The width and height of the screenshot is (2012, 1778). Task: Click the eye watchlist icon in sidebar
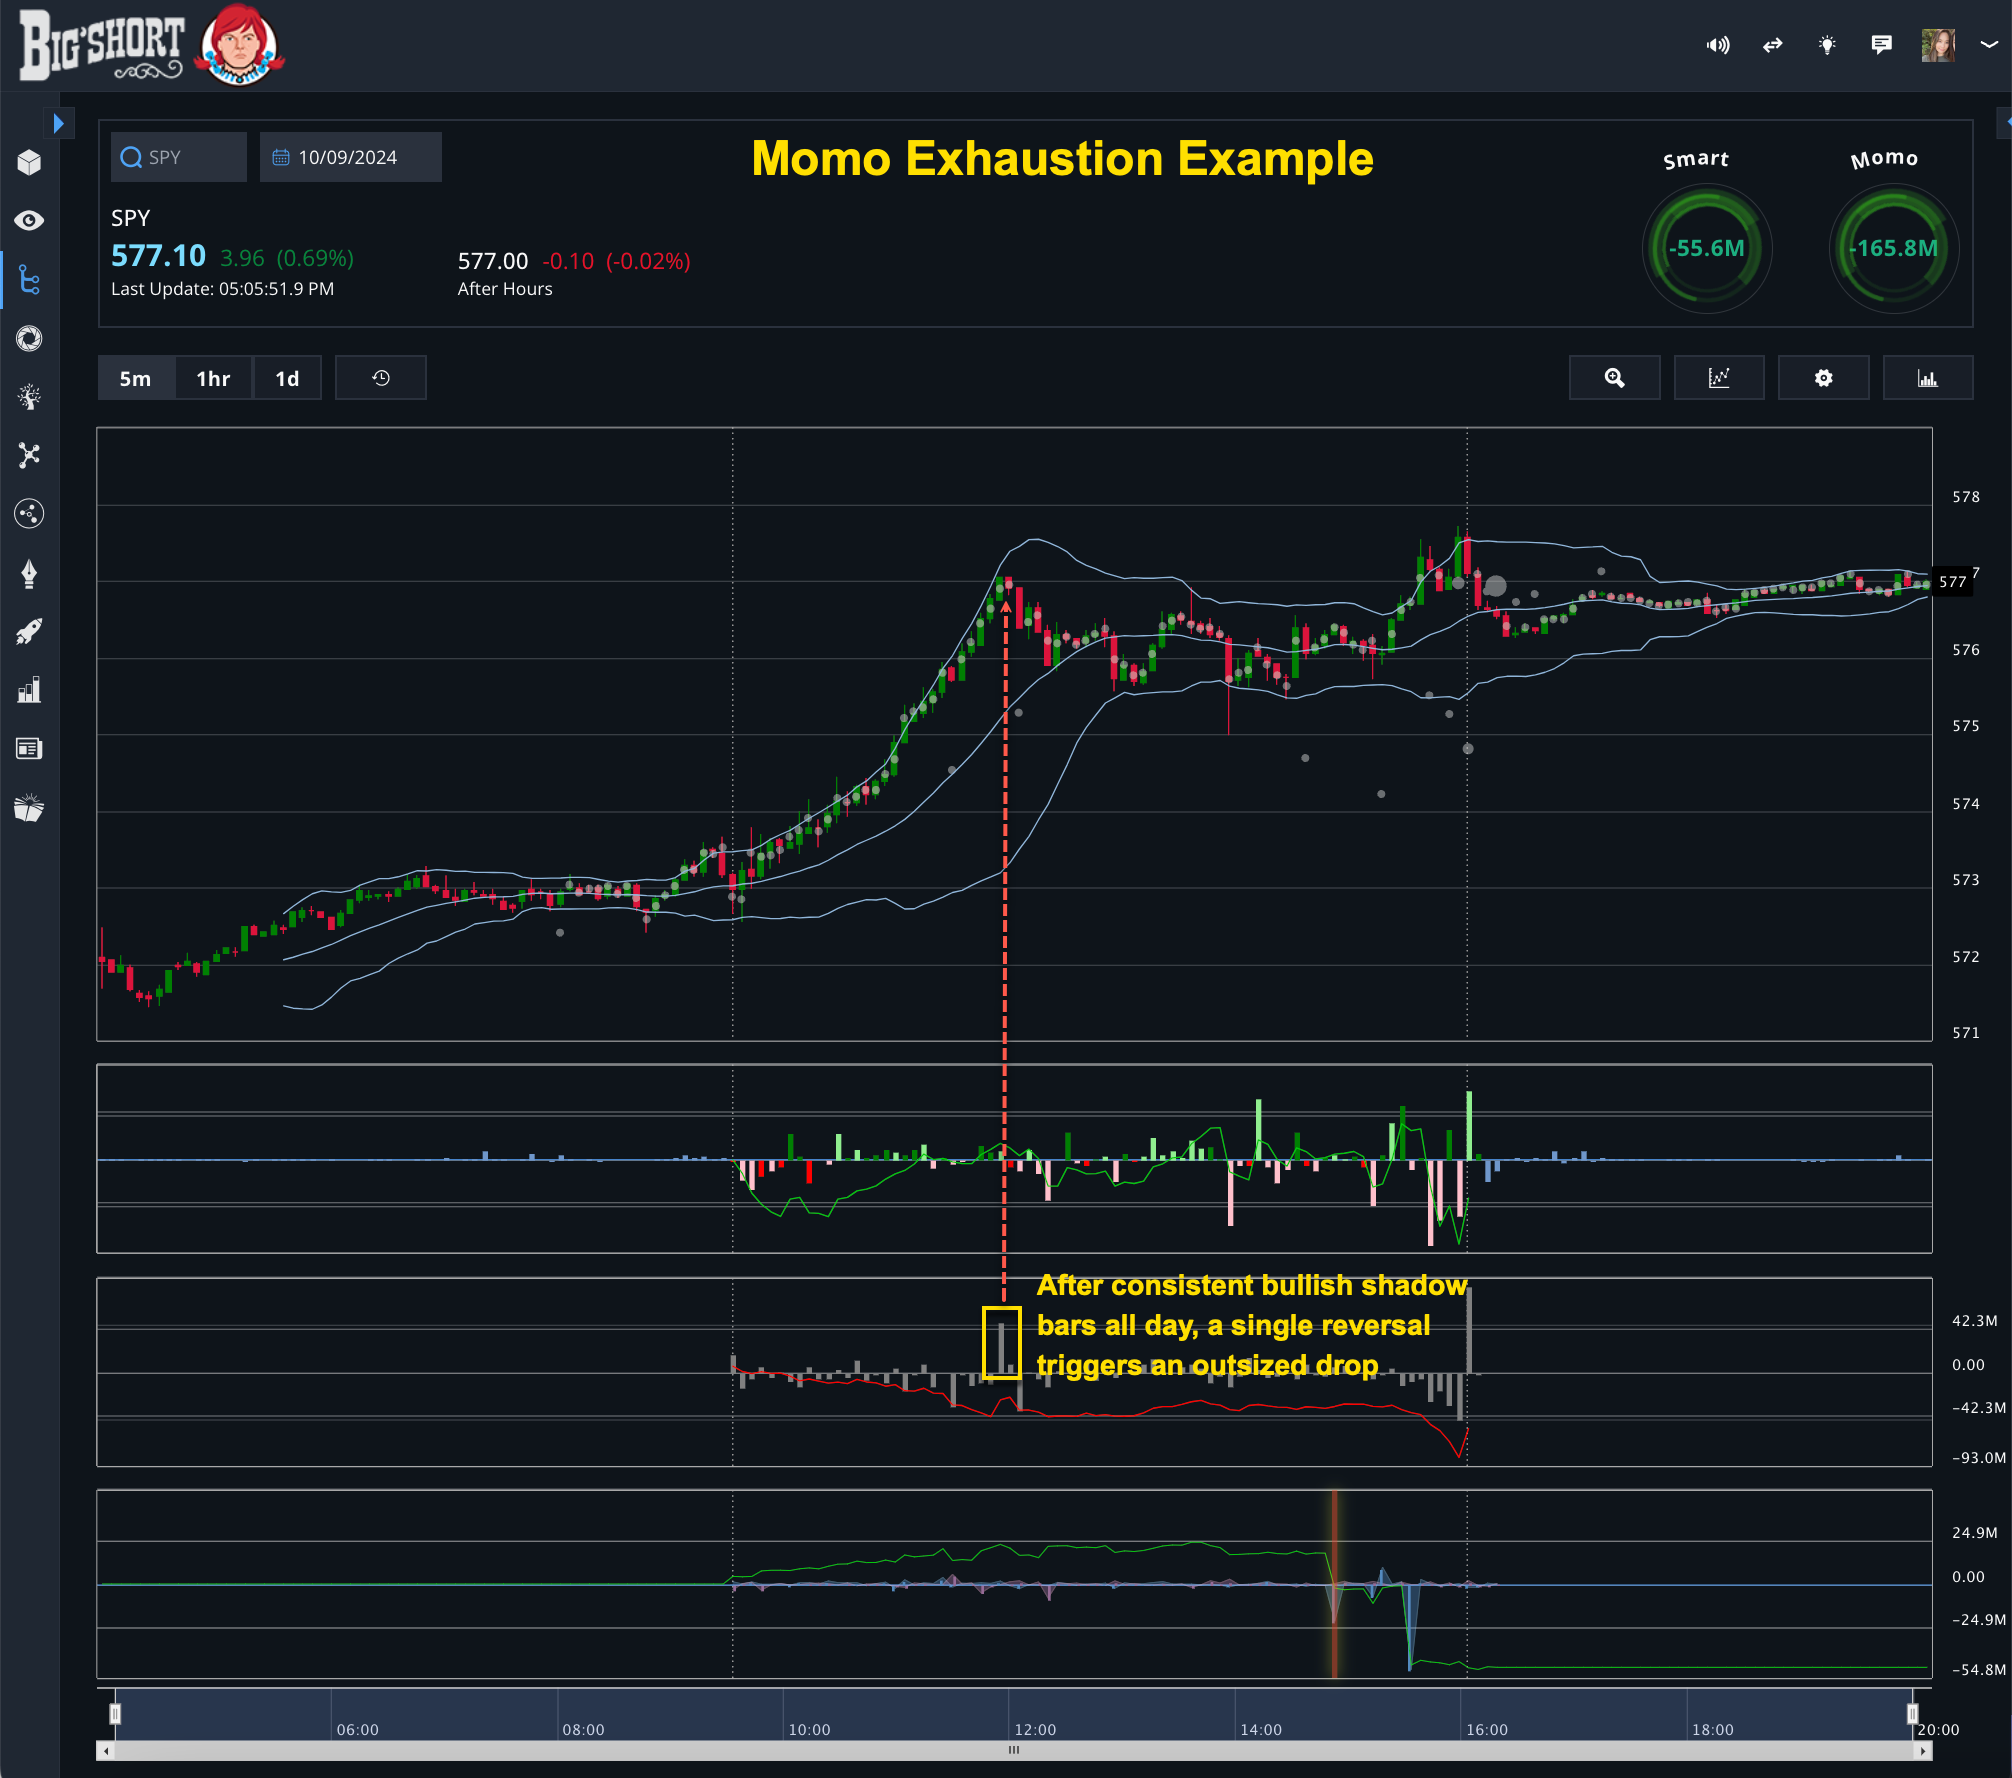29,221
